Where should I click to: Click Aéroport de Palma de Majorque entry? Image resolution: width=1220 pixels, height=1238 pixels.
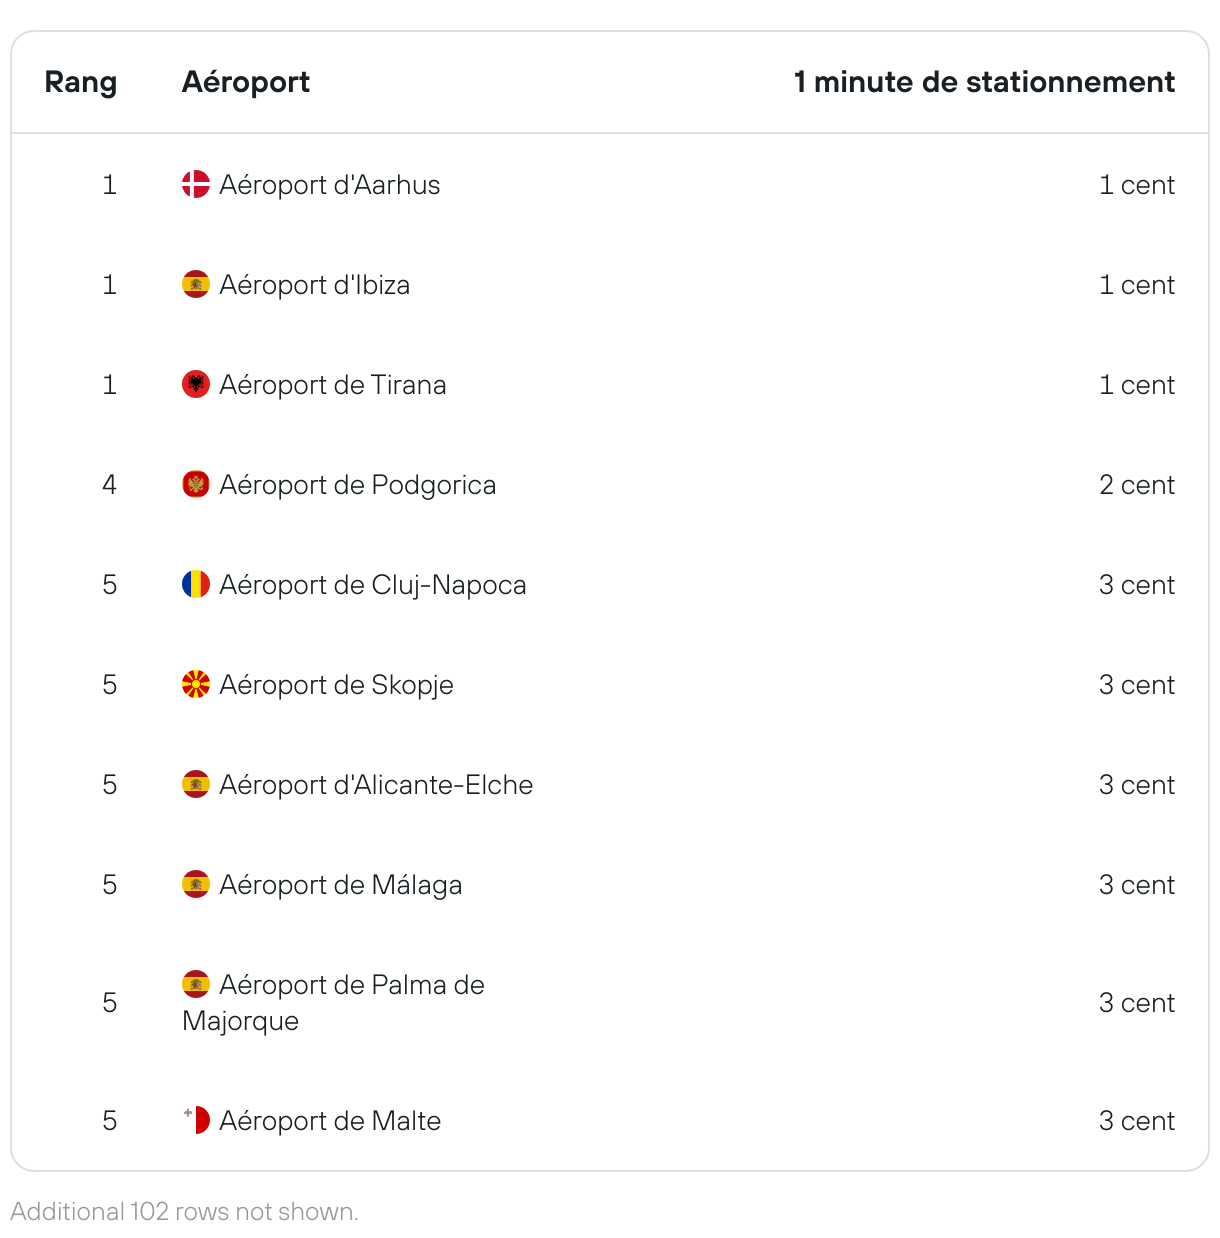tap(334, 1002)
